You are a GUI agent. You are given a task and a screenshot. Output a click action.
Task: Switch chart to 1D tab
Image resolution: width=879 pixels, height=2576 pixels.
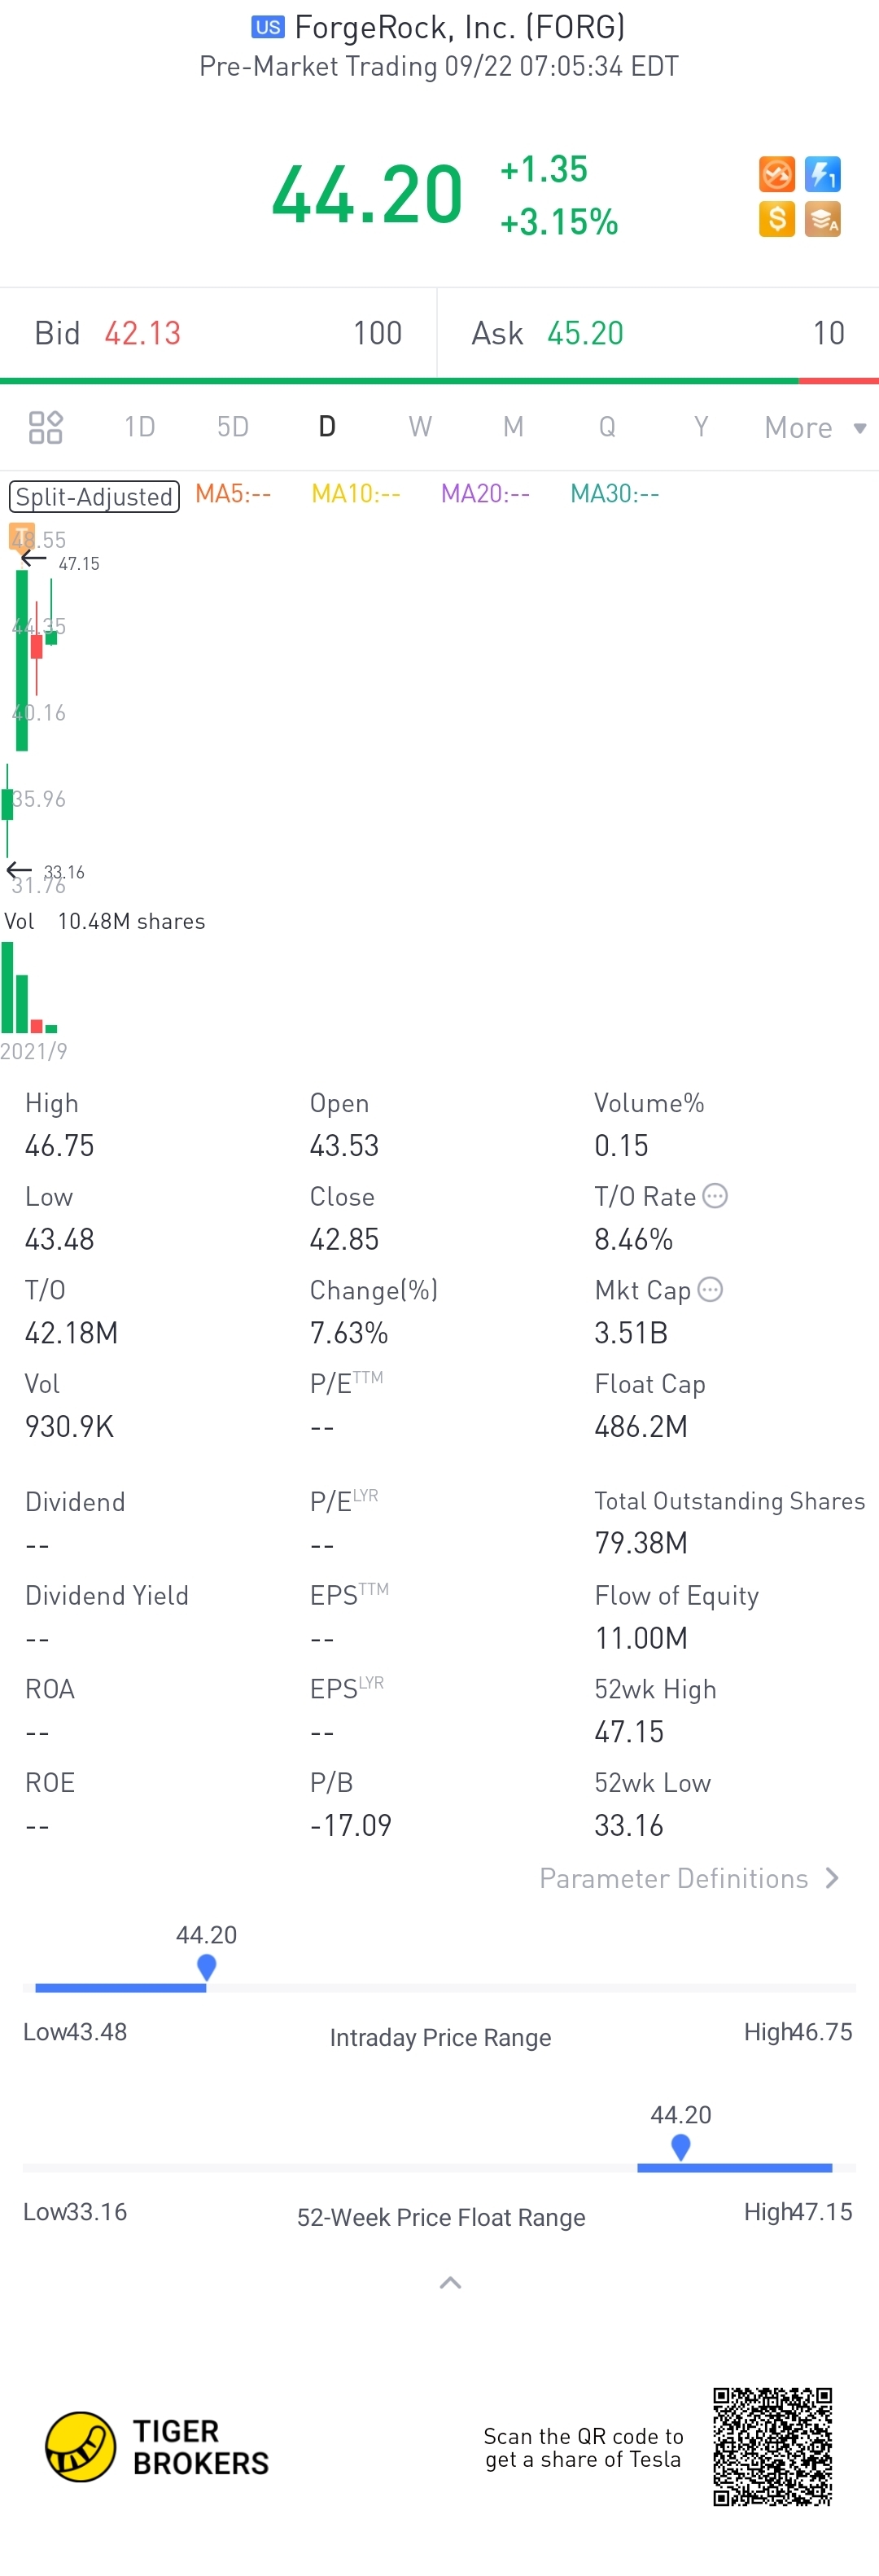tap(140, 427)
